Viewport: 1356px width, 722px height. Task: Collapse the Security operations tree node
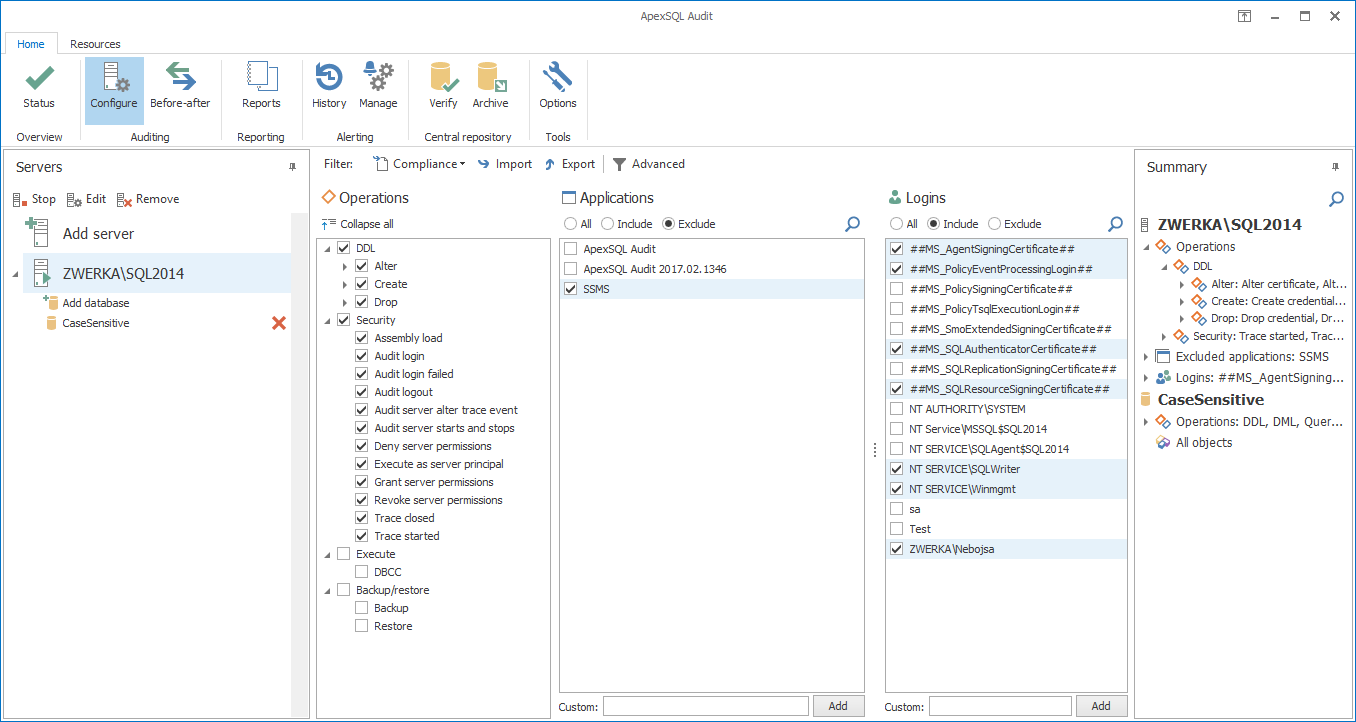click(x=329, y=319)
